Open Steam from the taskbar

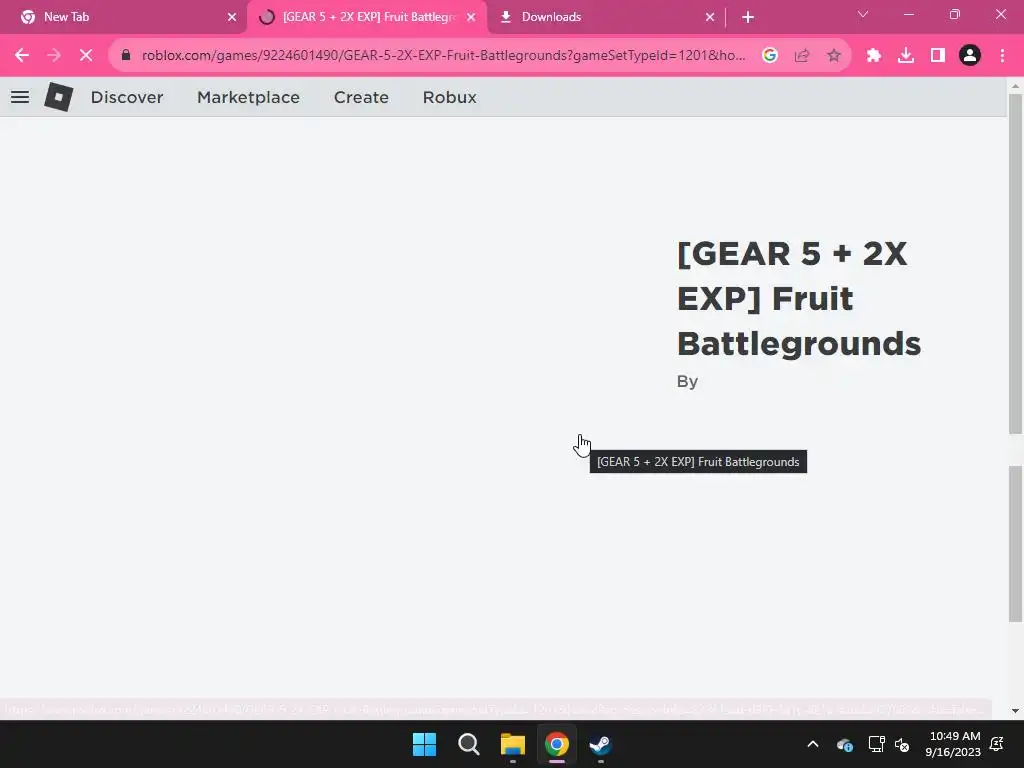point(600,744)
